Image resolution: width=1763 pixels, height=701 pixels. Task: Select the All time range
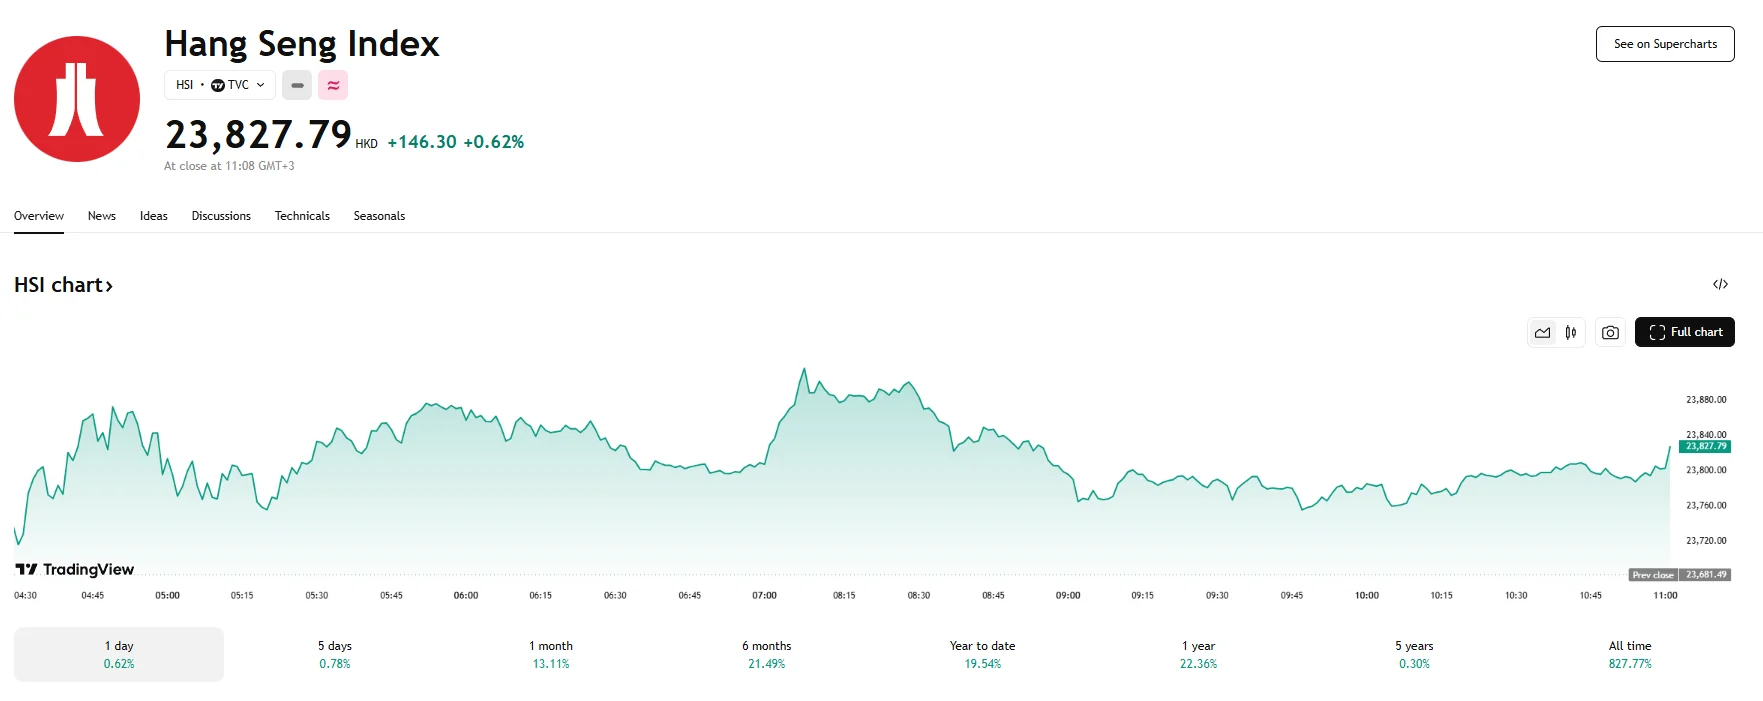tap(1630, 654)
